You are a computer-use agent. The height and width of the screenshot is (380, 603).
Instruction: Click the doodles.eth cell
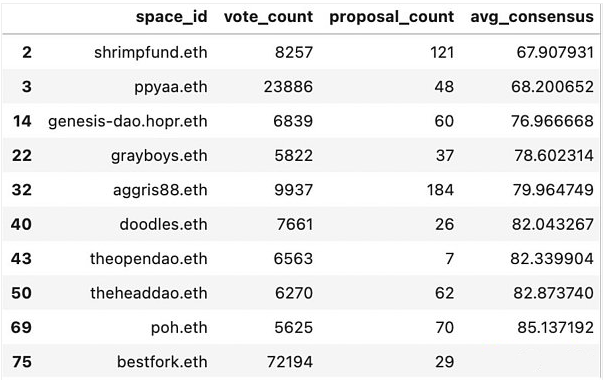tap(163, 224)
